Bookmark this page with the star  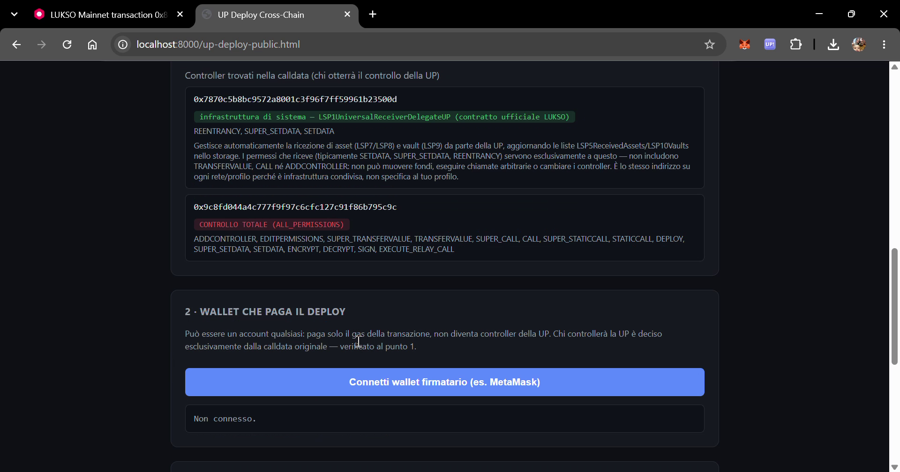(x=709, y=44)
